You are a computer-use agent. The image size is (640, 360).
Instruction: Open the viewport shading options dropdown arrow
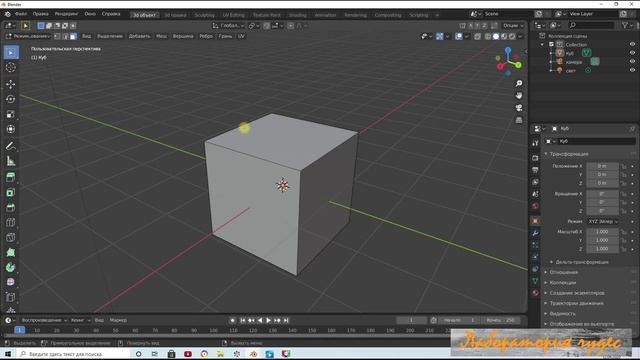click(520, 36)
